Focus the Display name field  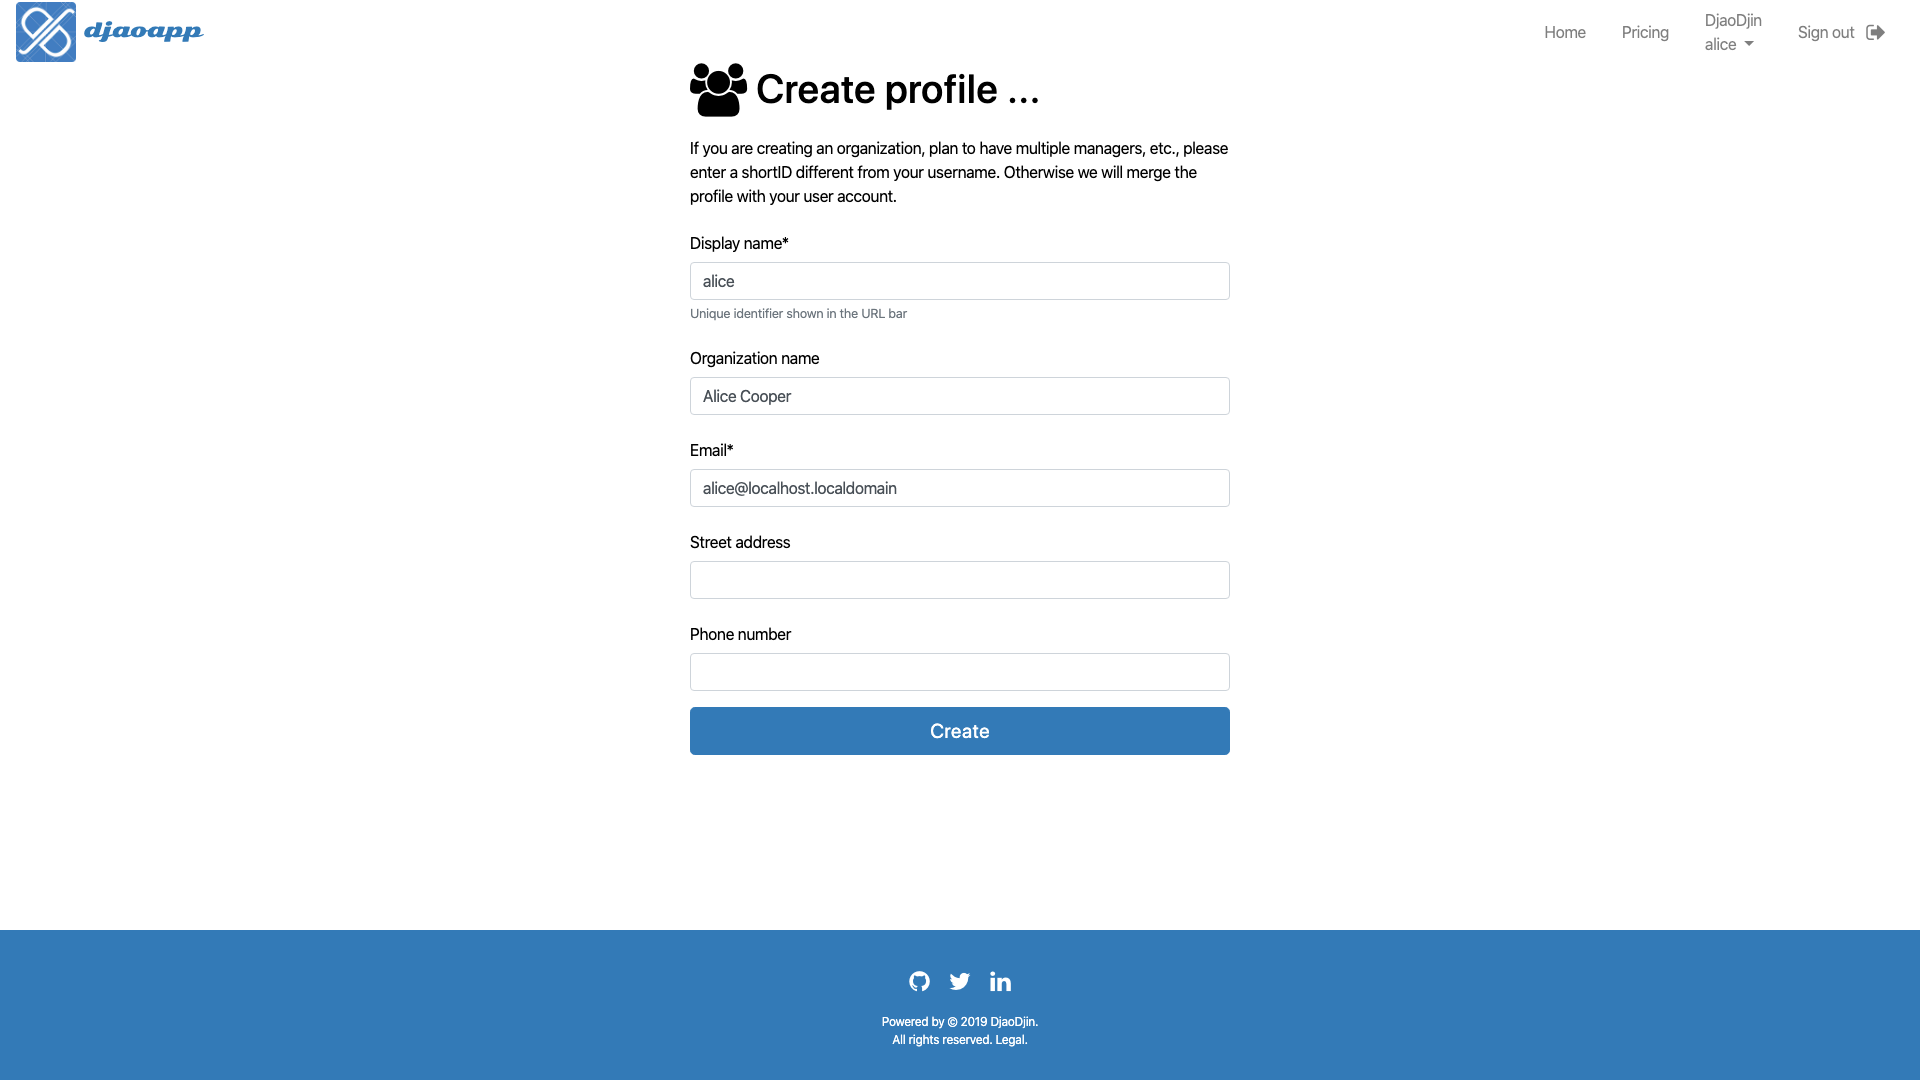pos(960,281)
